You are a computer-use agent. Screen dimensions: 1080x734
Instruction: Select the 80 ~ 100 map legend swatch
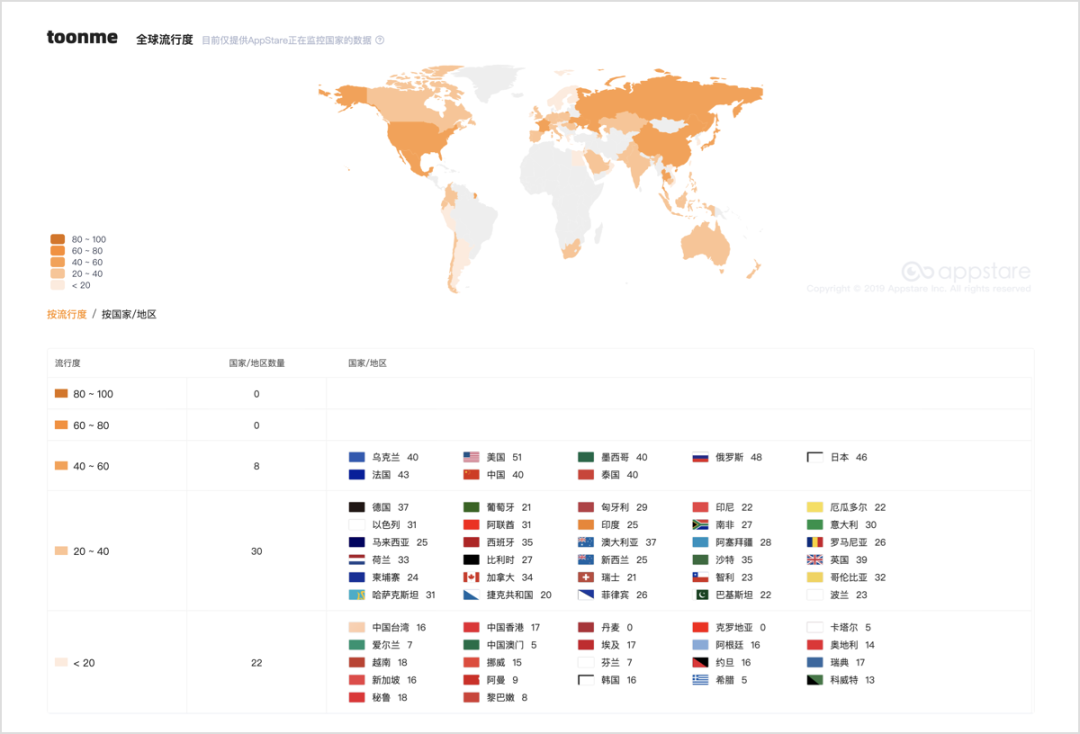[58, 240]
